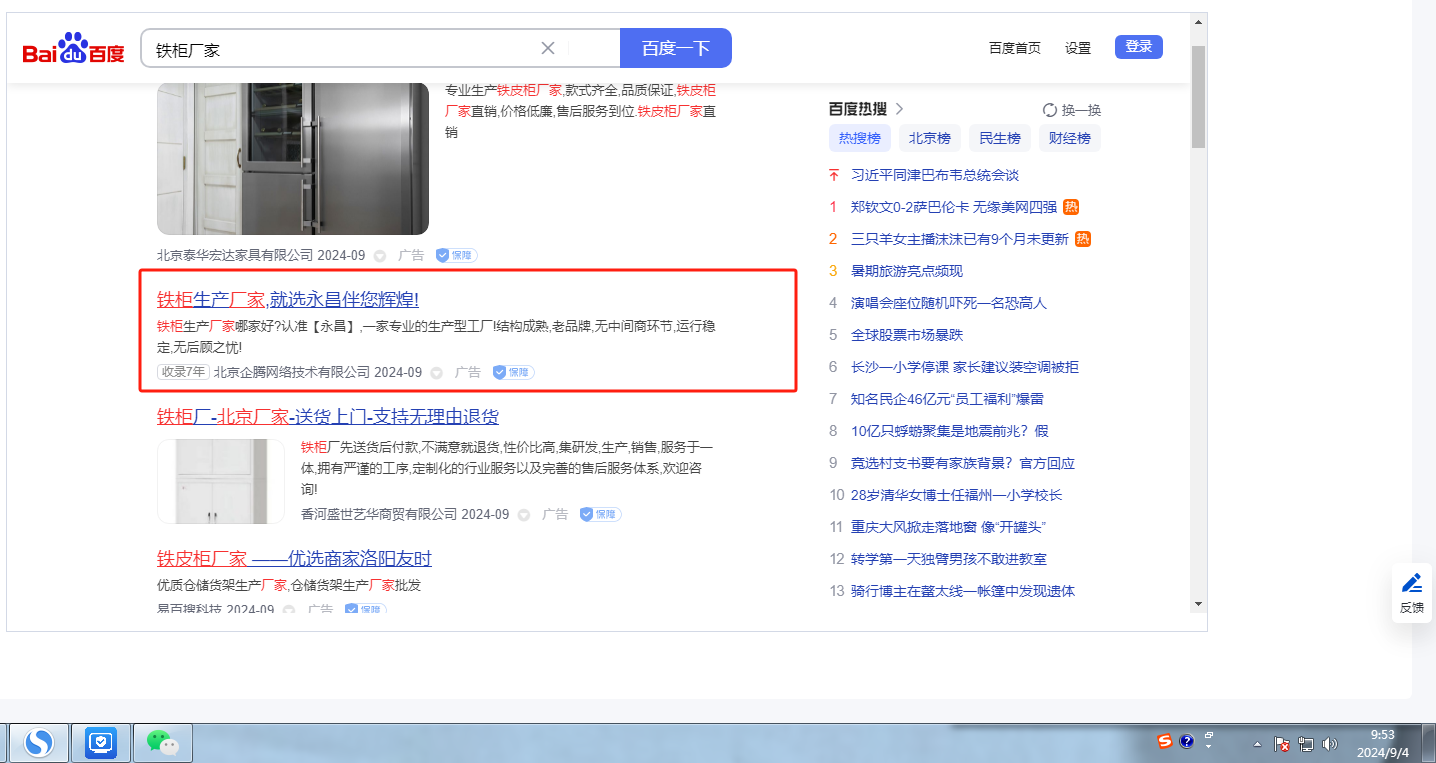Screen dimensions: 1436x763
Task: Open hot search 演唱会座位随机吓死一名恐高人
Action: (x=949, y=303)
